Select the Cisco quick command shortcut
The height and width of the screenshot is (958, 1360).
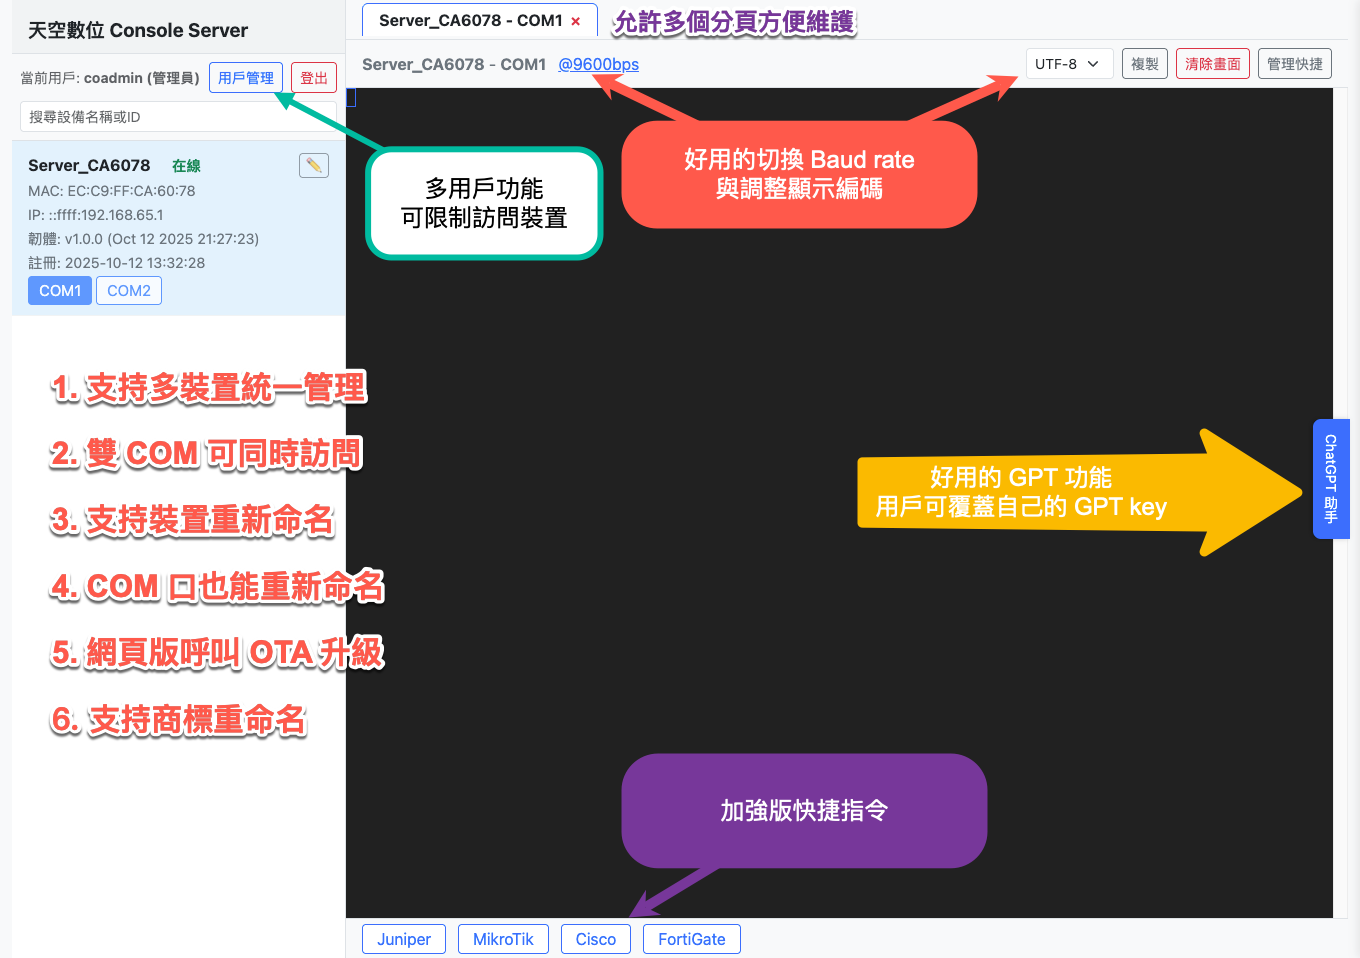click(x=595, y=938)
